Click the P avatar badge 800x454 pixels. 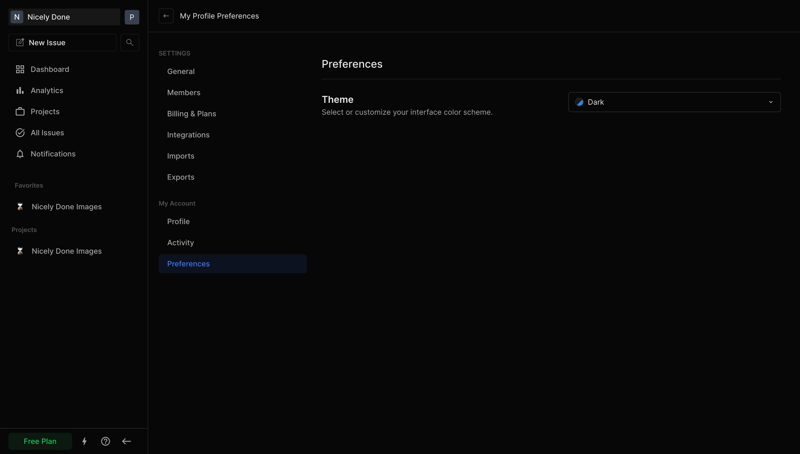point(132,17)
